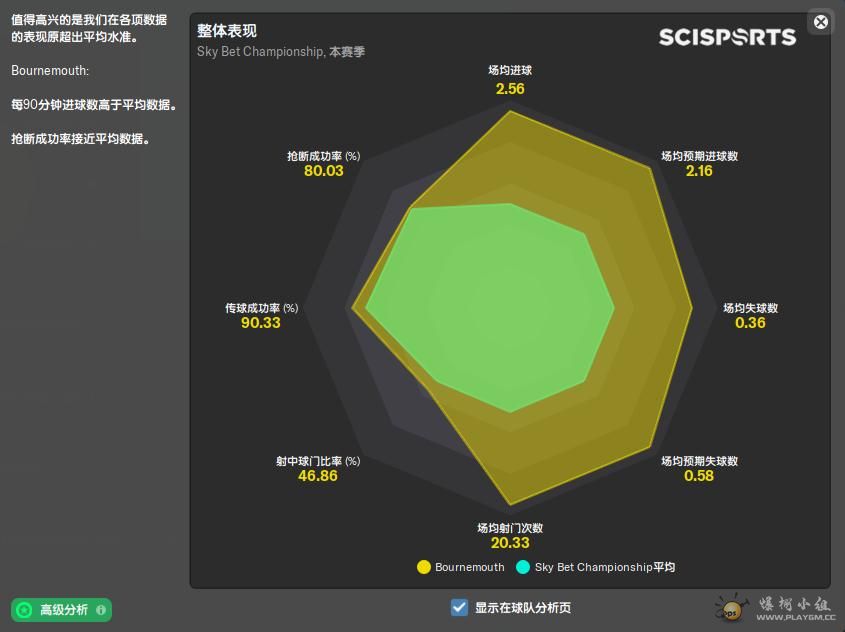Click the value 0.58
This screenshot has width=845, height=632.
pos(699,476)
